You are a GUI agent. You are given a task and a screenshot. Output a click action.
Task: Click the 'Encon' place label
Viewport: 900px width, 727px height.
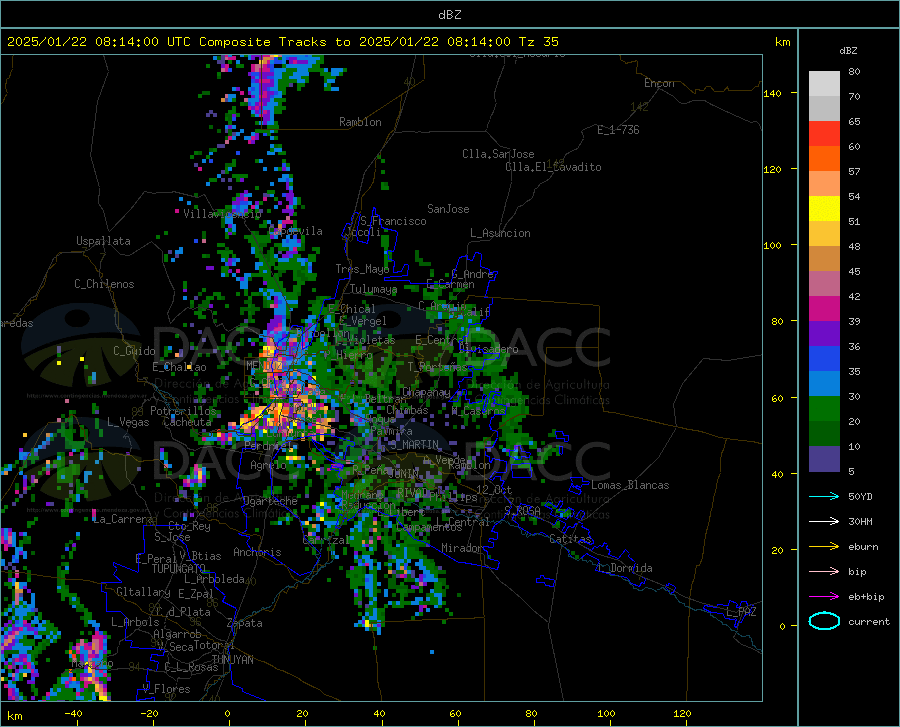click(659, 83)
